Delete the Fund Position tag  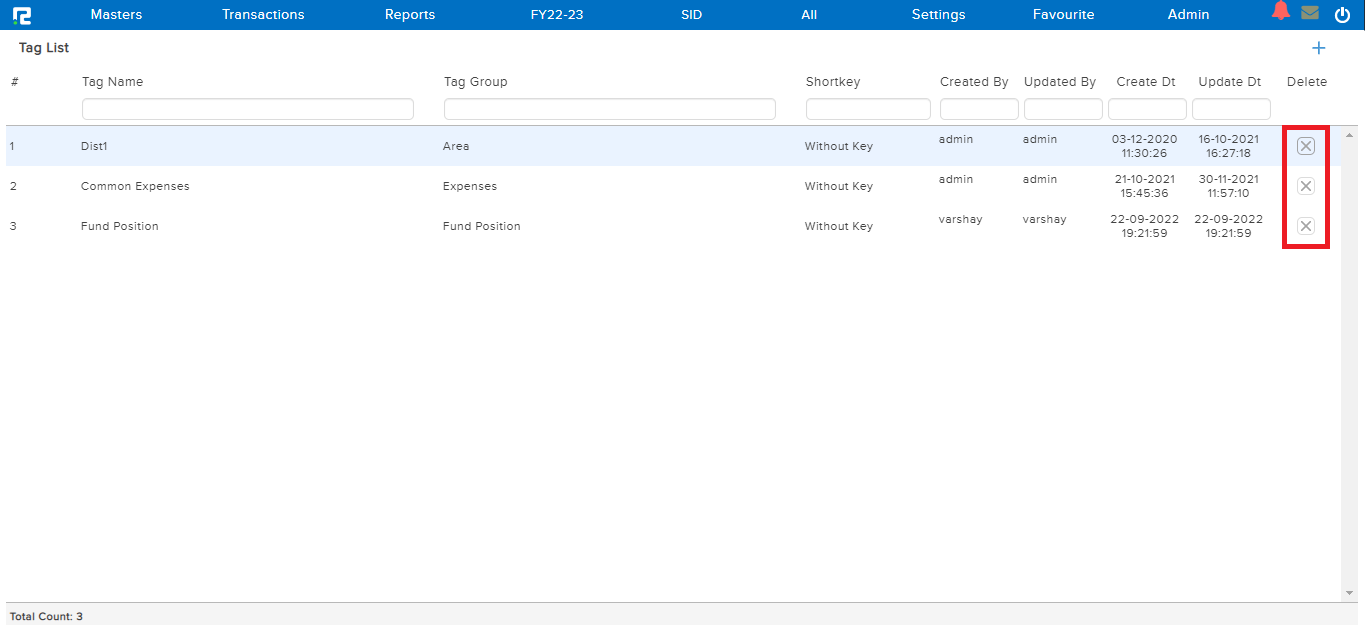click(1305, 226)
